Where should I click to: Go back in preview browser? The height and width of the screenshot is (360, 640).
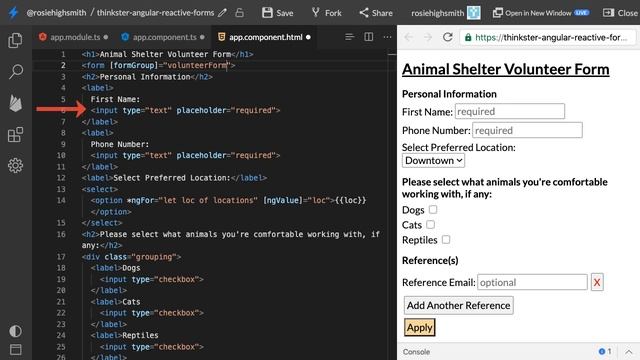(408, 37)
